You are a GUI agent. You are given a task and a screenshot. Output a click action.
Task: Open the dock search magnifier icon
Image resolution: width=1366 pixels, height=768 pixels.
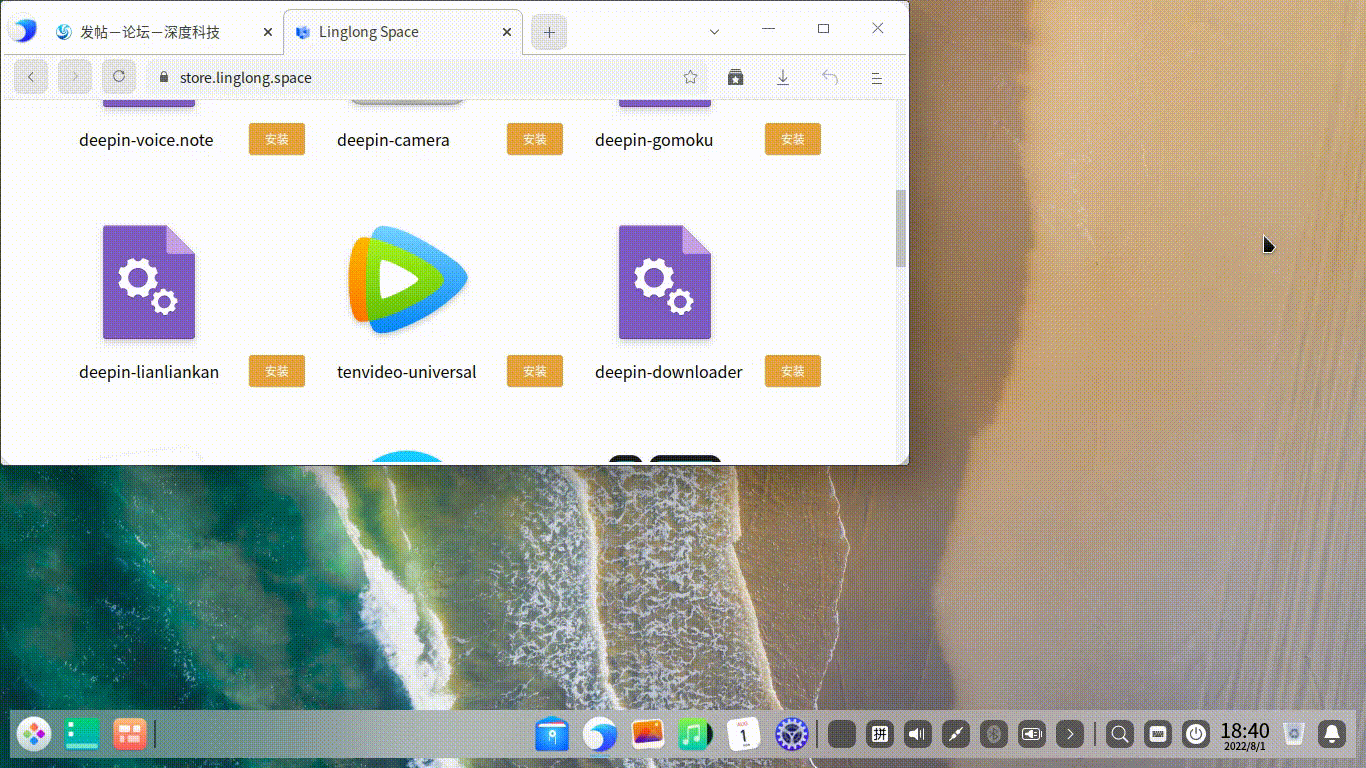coord(1121,735)
